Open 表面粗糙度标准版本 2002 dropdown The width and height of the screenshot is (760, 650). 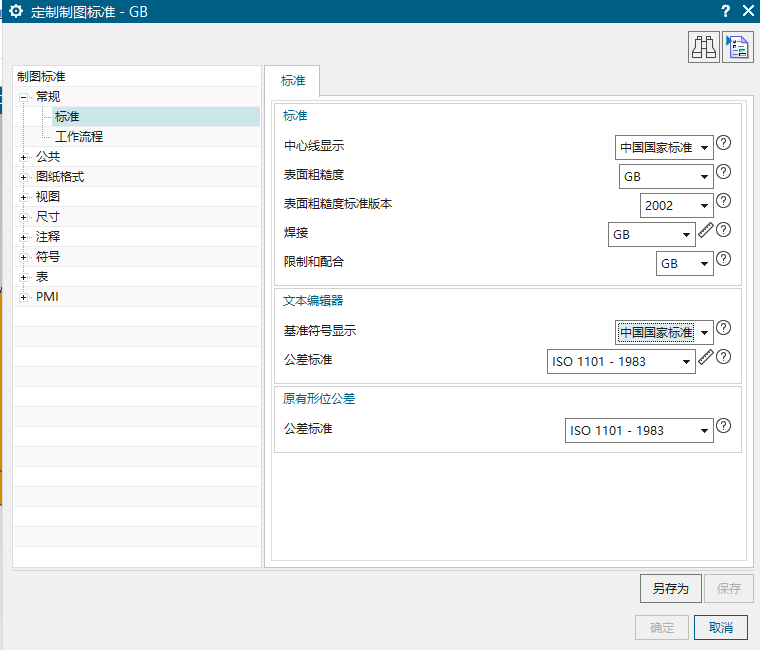point(676,206)
